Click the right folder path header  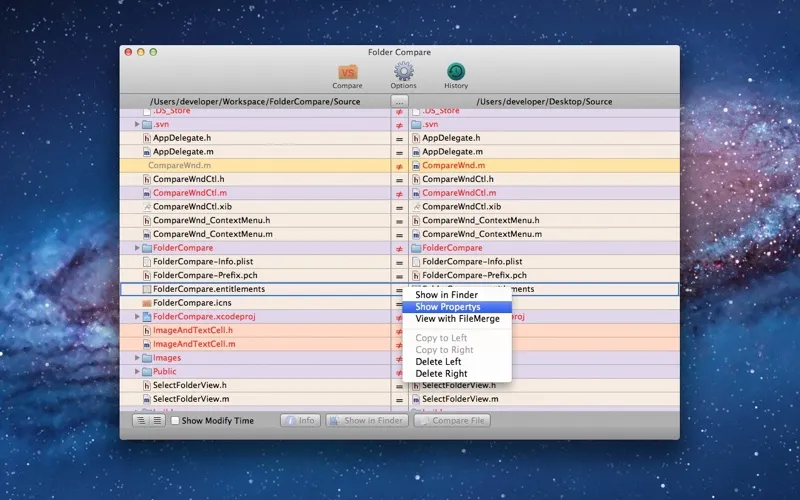click(x=544, y=102)
